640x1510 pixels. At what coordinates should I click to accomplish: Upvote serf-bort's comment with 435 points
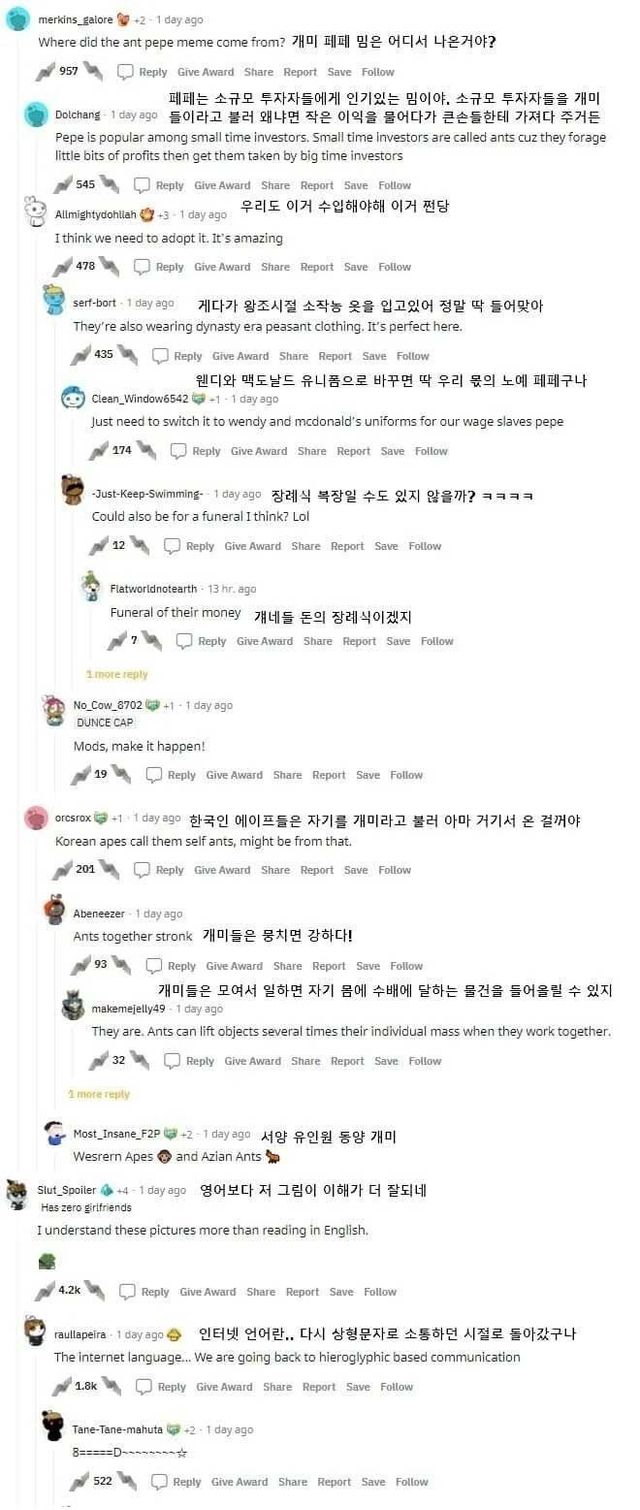point(80,355)
